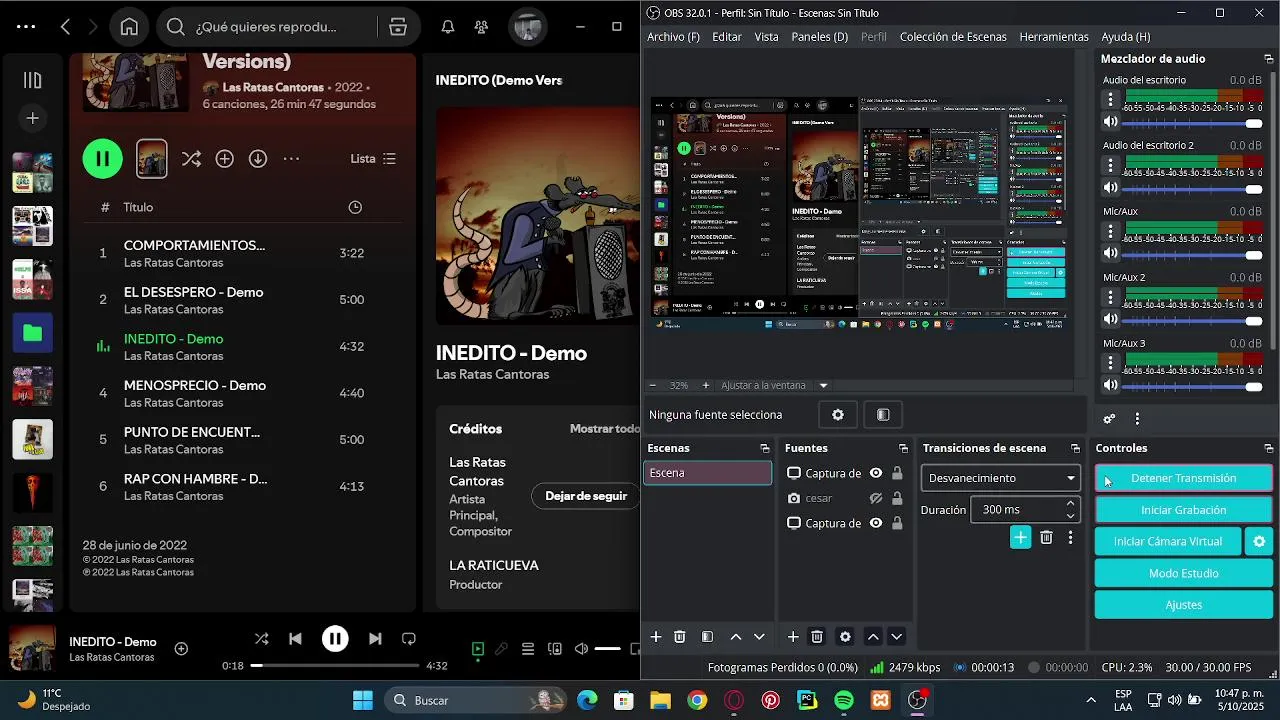Open the Spotify lyrics microphone icon

[x=501, y=649]
